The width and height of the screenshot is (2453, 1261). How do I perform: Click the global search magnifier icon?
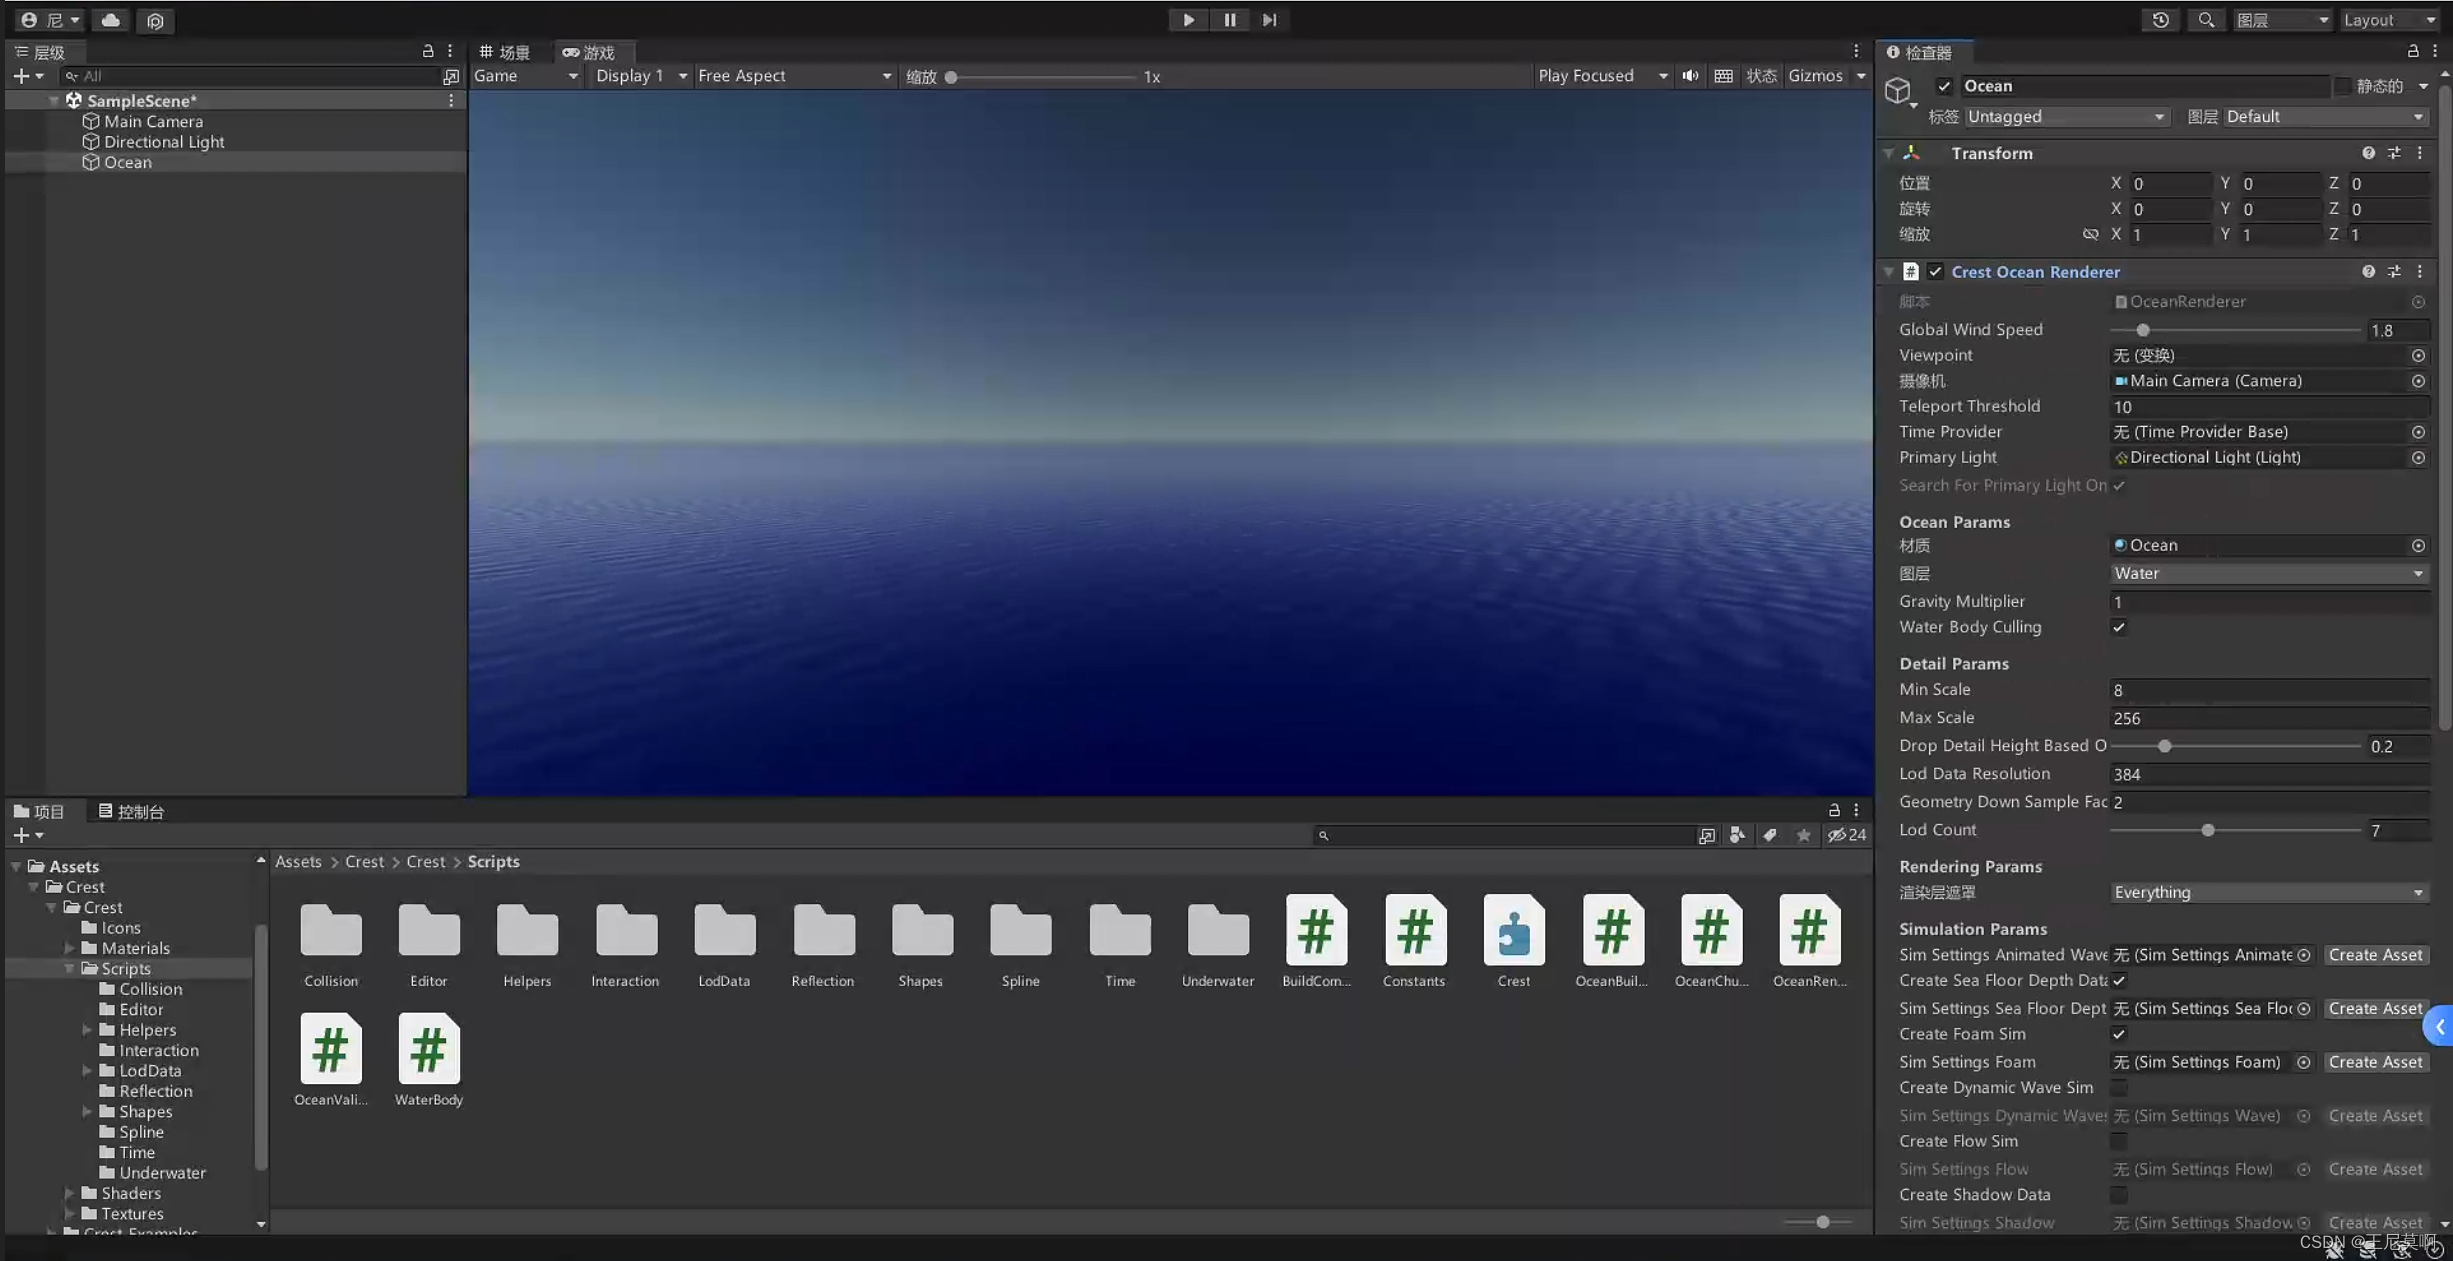[2205, 20]
